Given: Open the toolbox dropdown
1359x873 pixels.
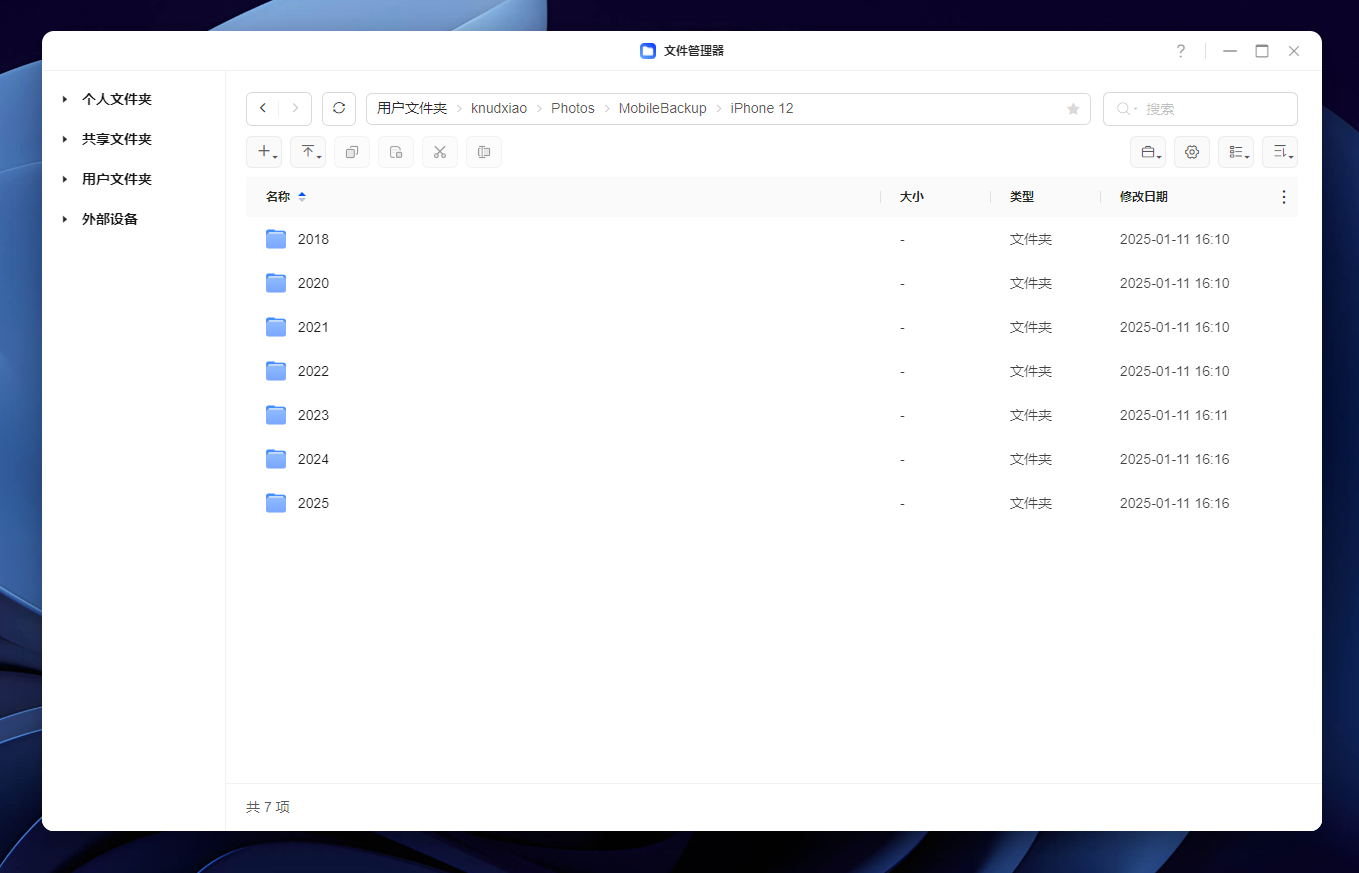Looking at the screenshot, I should 1148,152.
